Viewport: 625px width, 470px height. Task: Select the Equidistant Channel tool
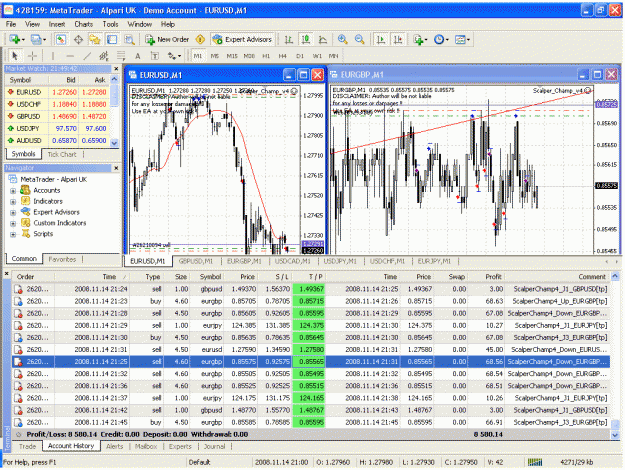pos(104,56)
